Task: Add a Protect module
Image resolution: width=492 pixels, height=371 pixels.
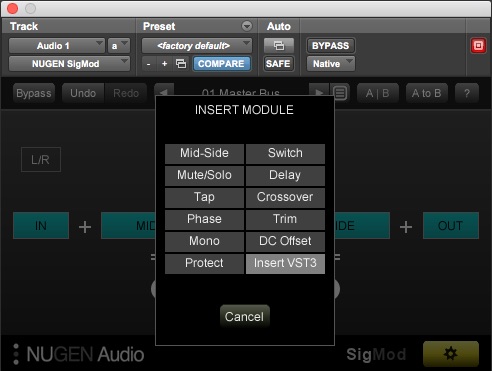Action: pyautogui.click(x=204, y=263)
